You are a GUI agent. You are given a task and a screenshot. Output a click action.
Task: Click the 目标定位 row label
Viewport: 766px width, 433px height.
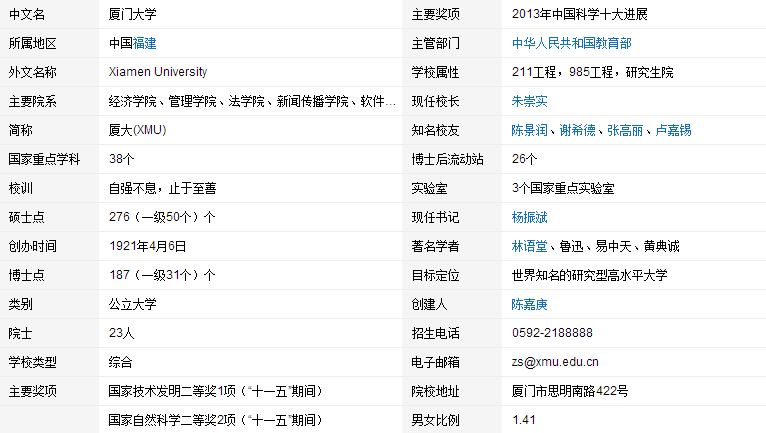(435, 275)
